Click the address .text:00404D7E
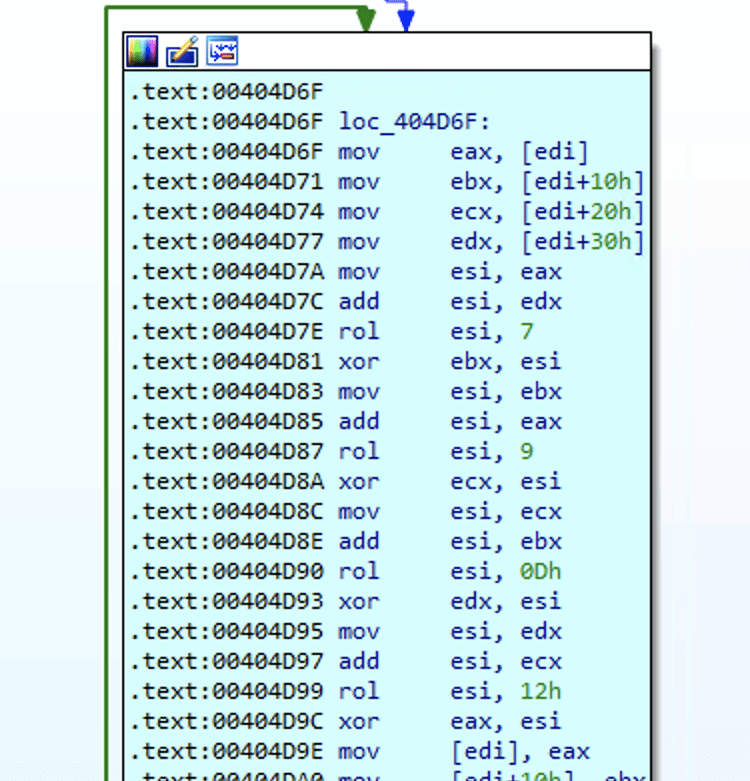750x781 pixels. [226, 332]
